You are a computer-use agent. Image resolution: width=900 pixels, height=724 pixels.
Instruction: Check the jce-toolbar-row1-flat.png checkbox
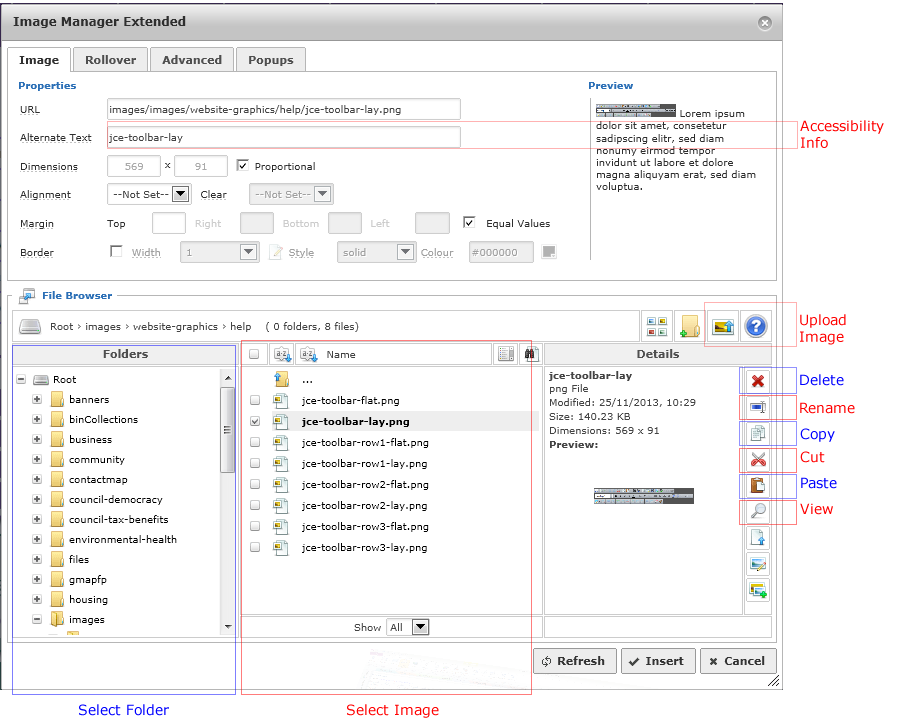point(255,442)
